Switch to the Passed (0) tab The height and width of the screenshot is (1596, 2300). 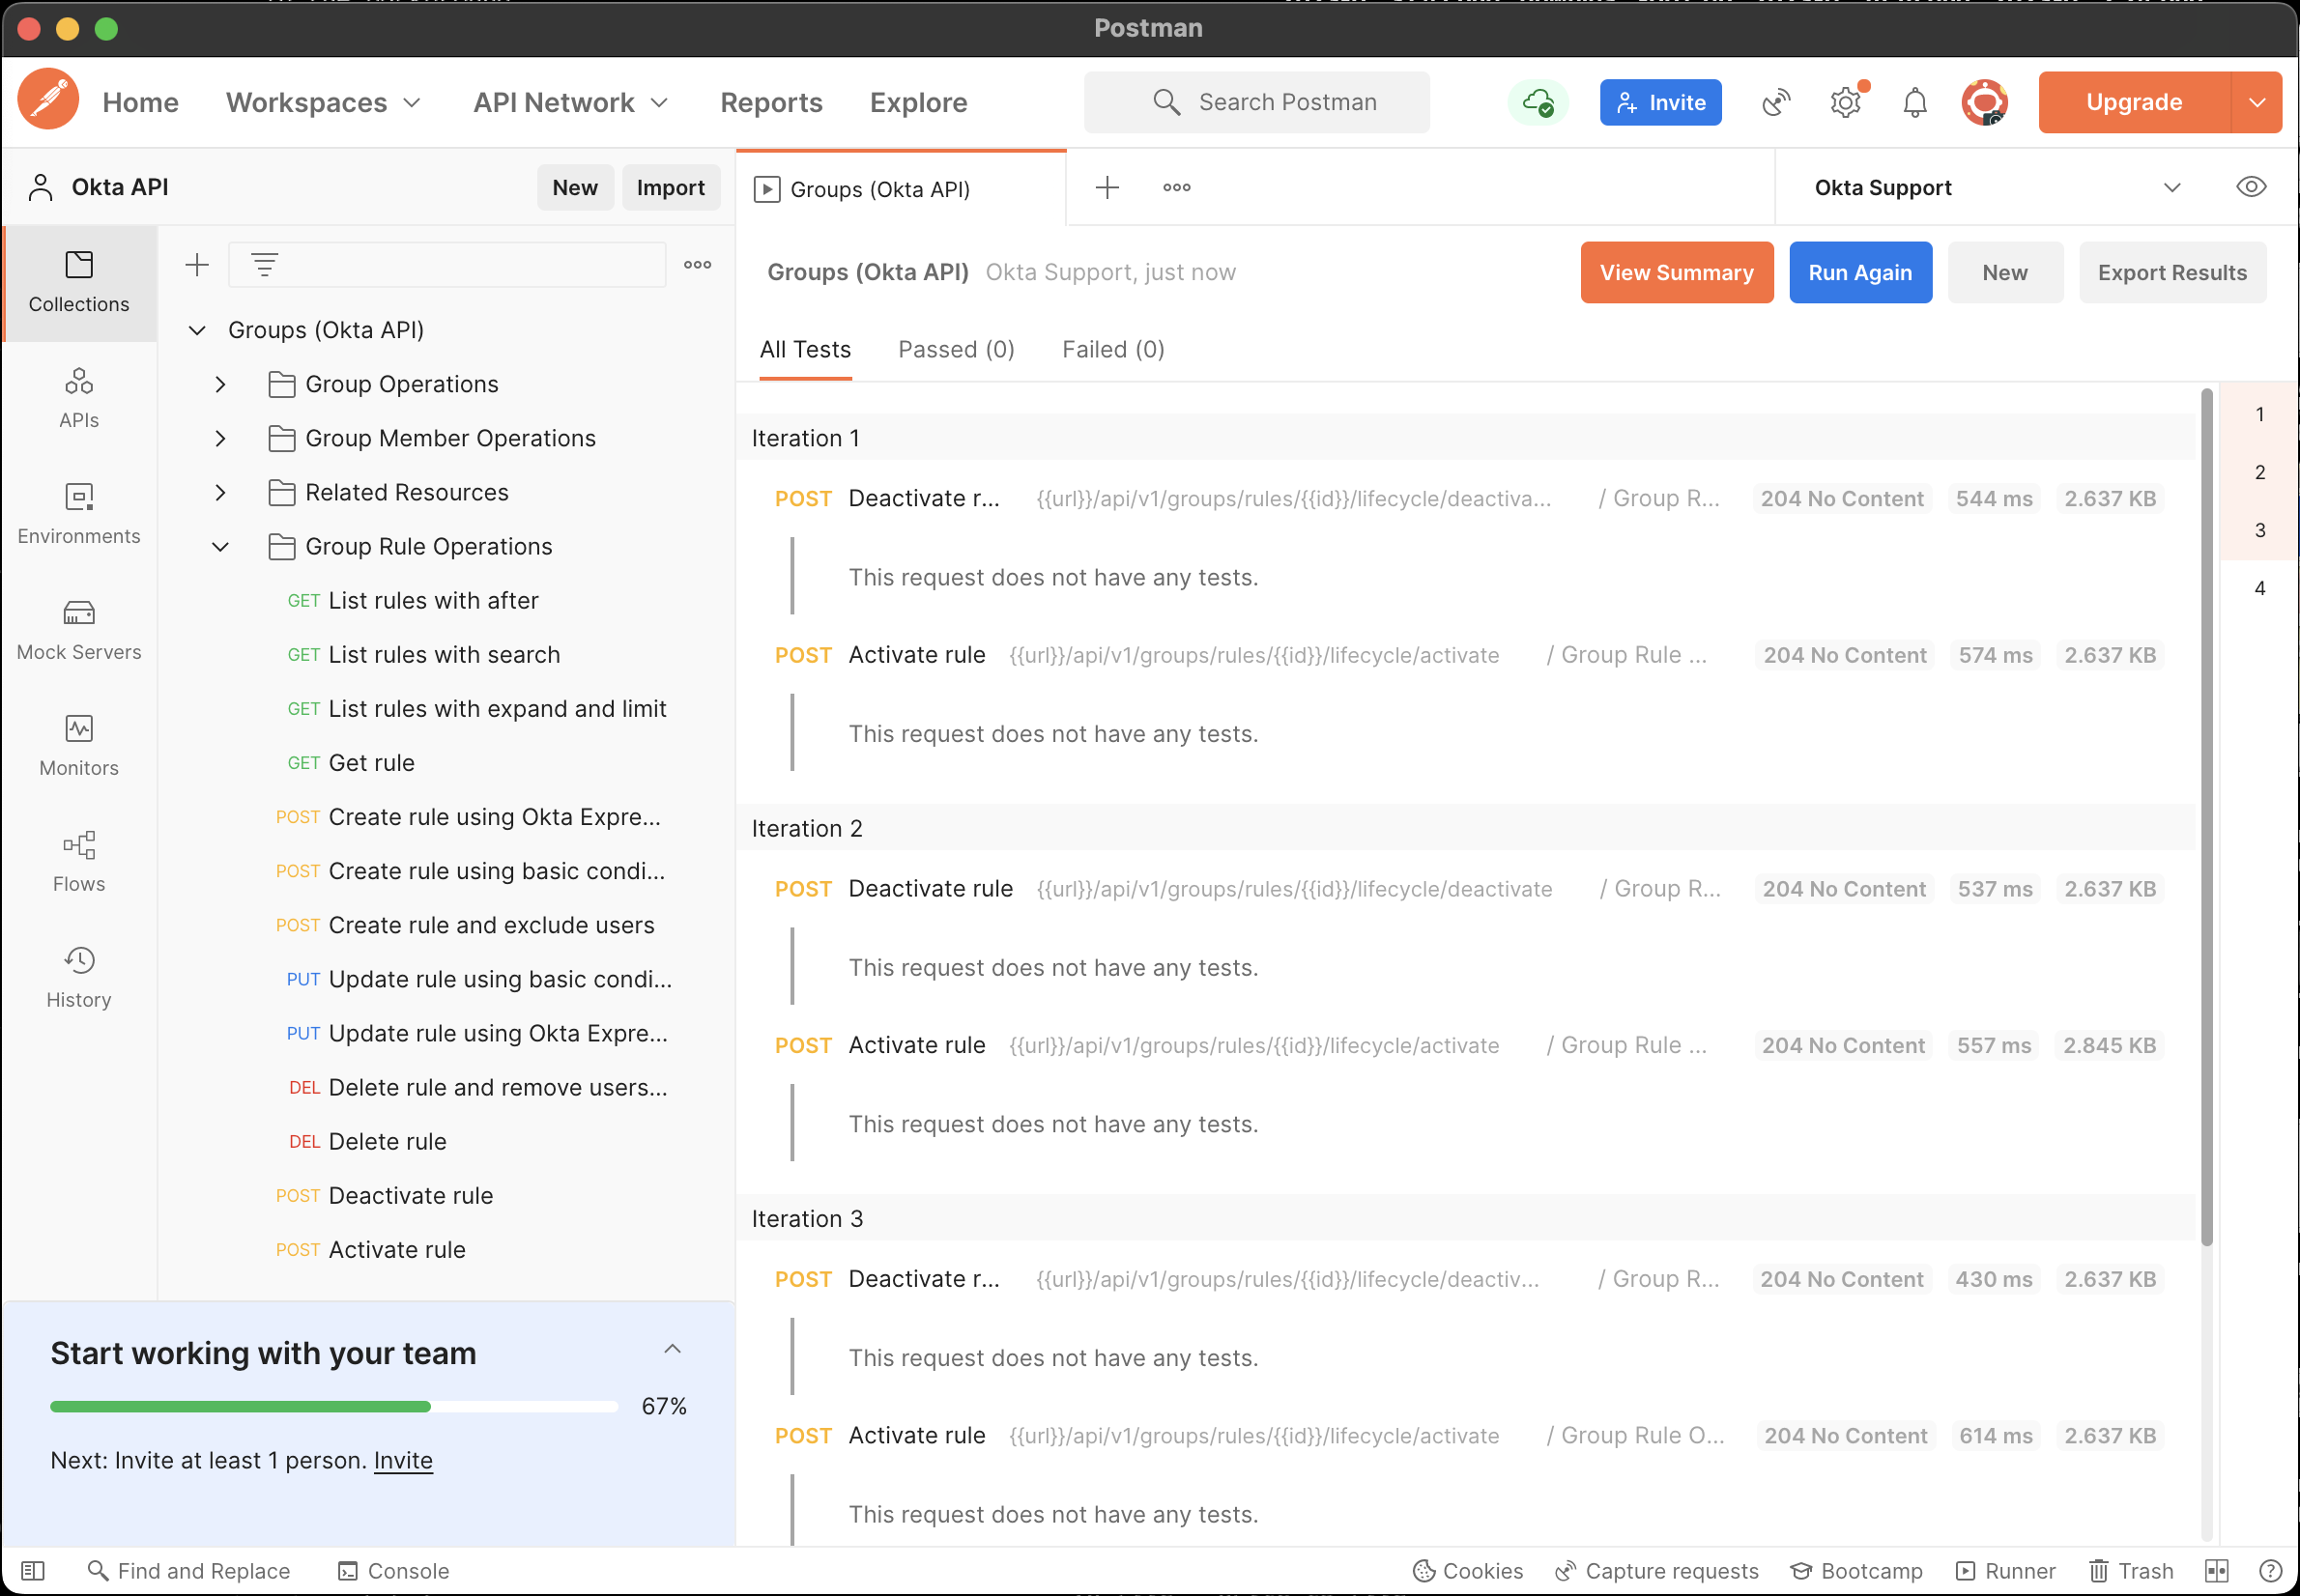(956, 349)
